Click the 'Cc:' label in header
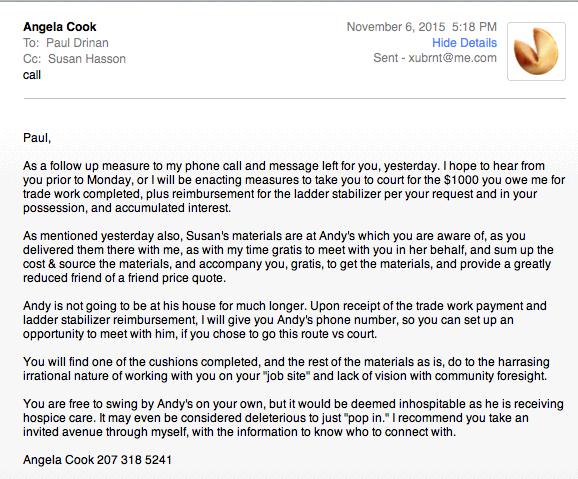The image size is (578, 479). click(32, 59)
